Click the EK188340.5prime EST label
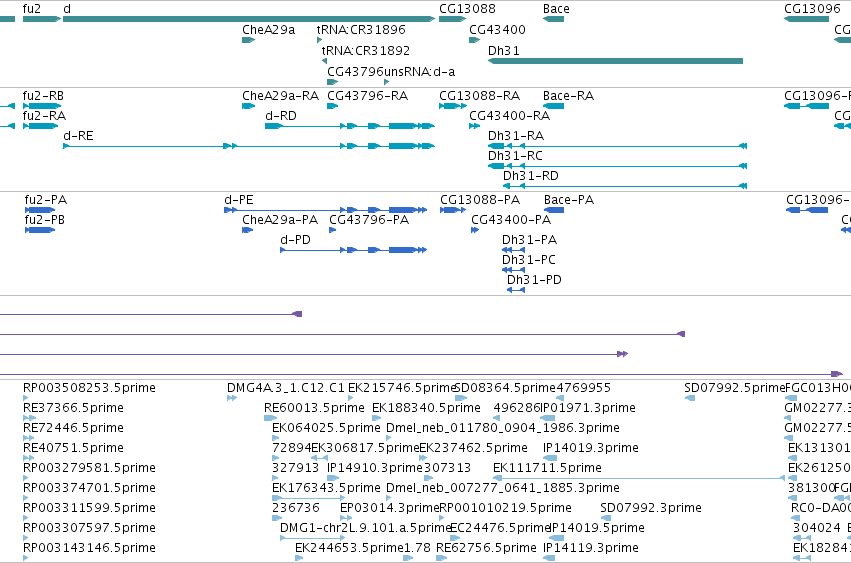Screen dimensions: 851x563 [427, 408]
